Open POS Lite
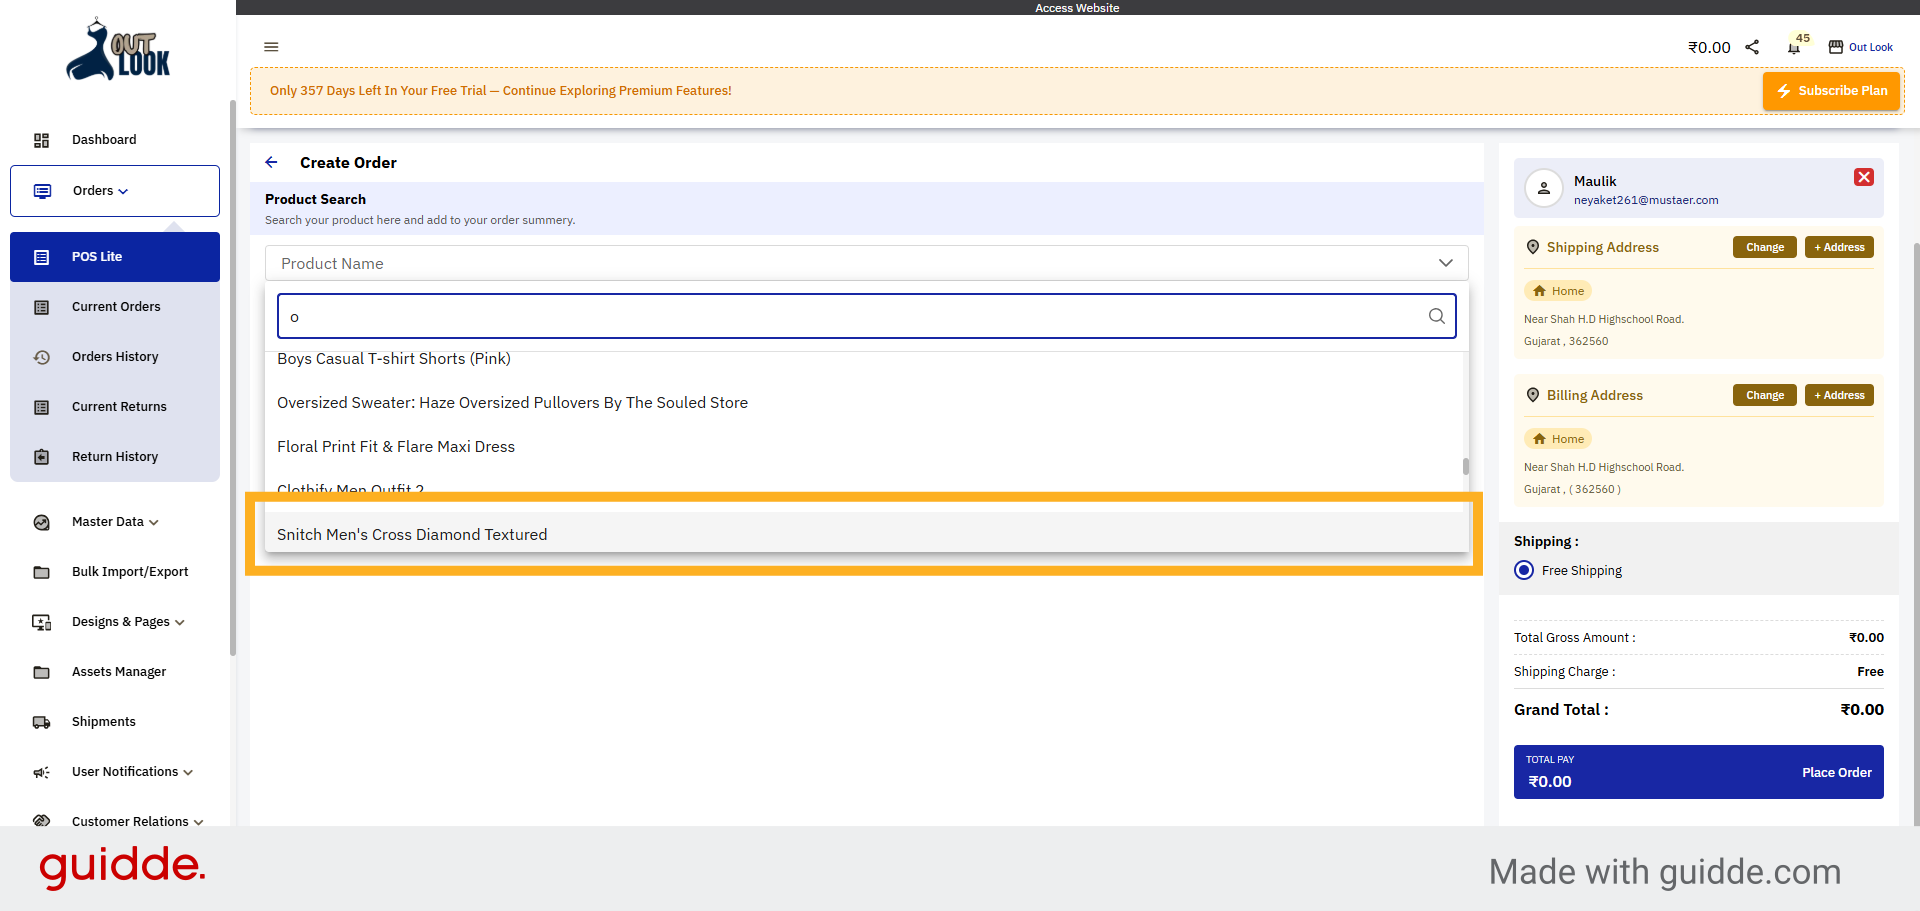This screenshot has height=911, width=1920. [115, 257]
